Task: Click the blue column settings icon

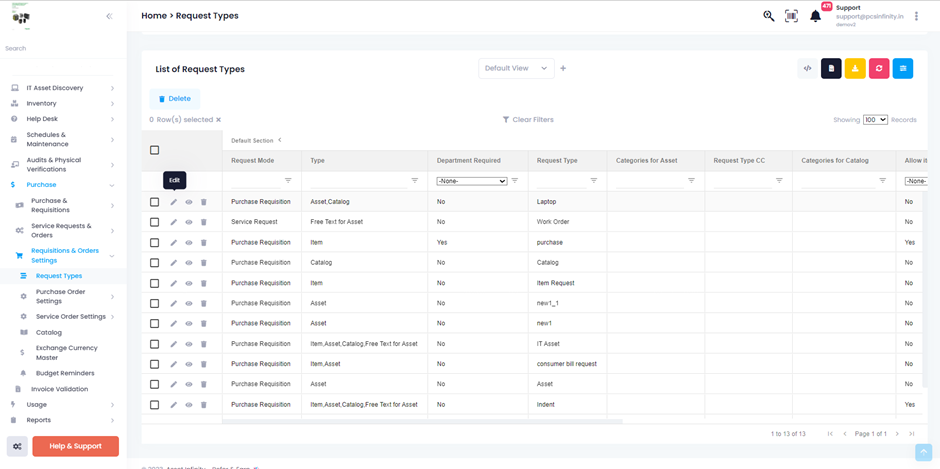Action: (903, 68)
